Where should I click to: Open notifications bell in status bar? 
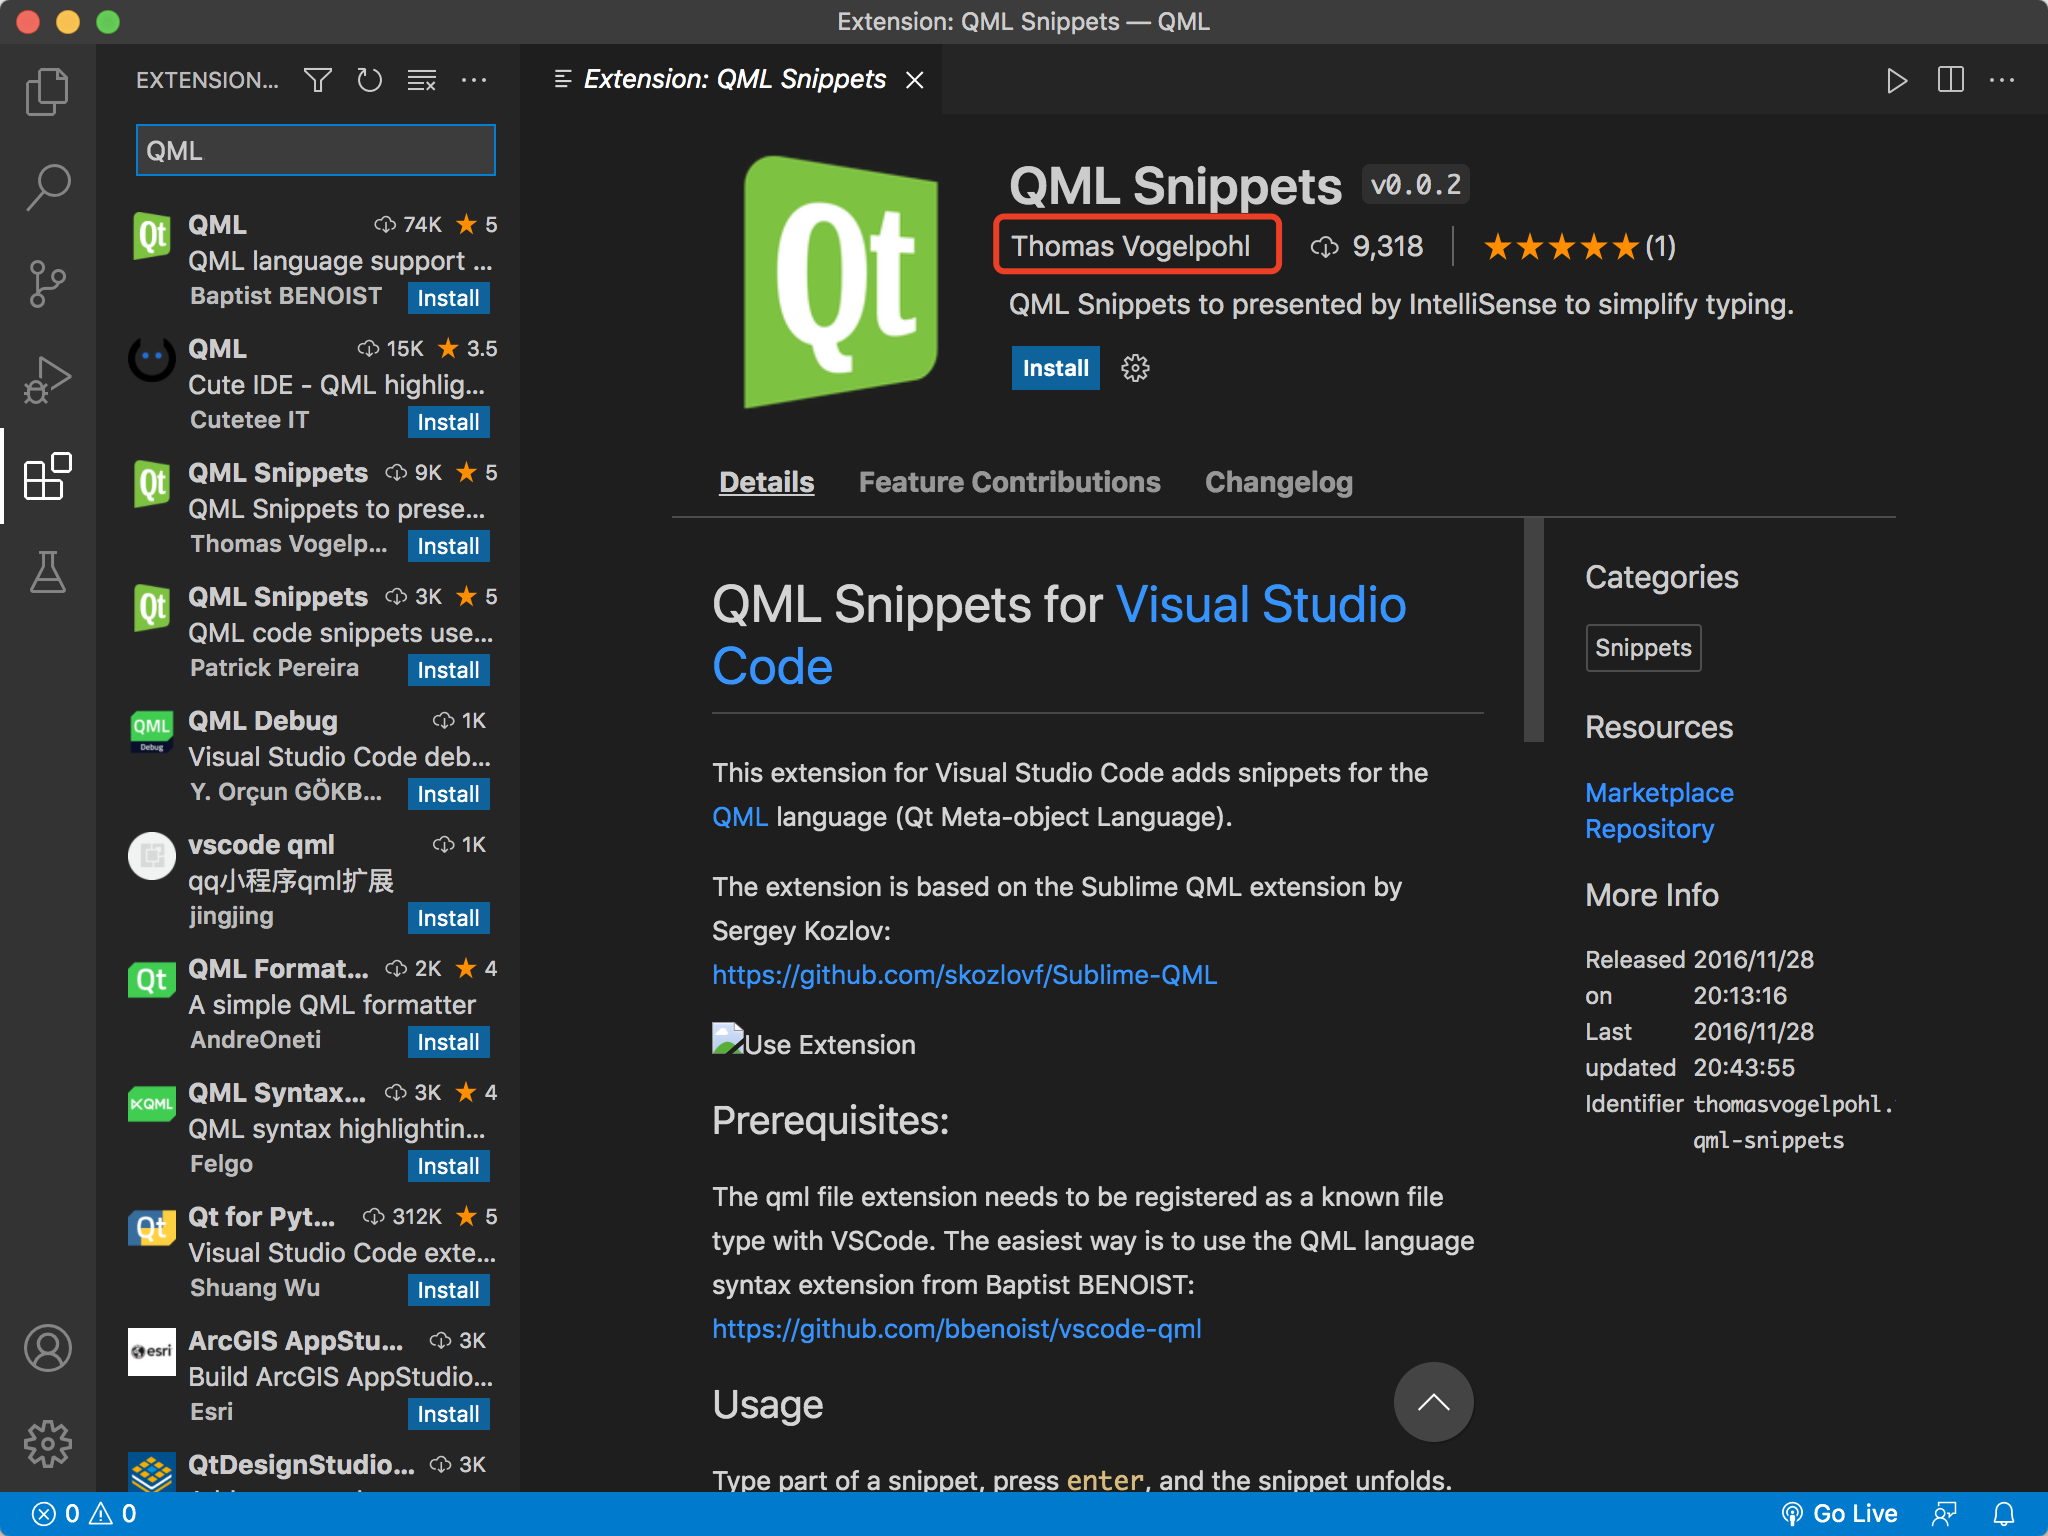[2004, 1514]
